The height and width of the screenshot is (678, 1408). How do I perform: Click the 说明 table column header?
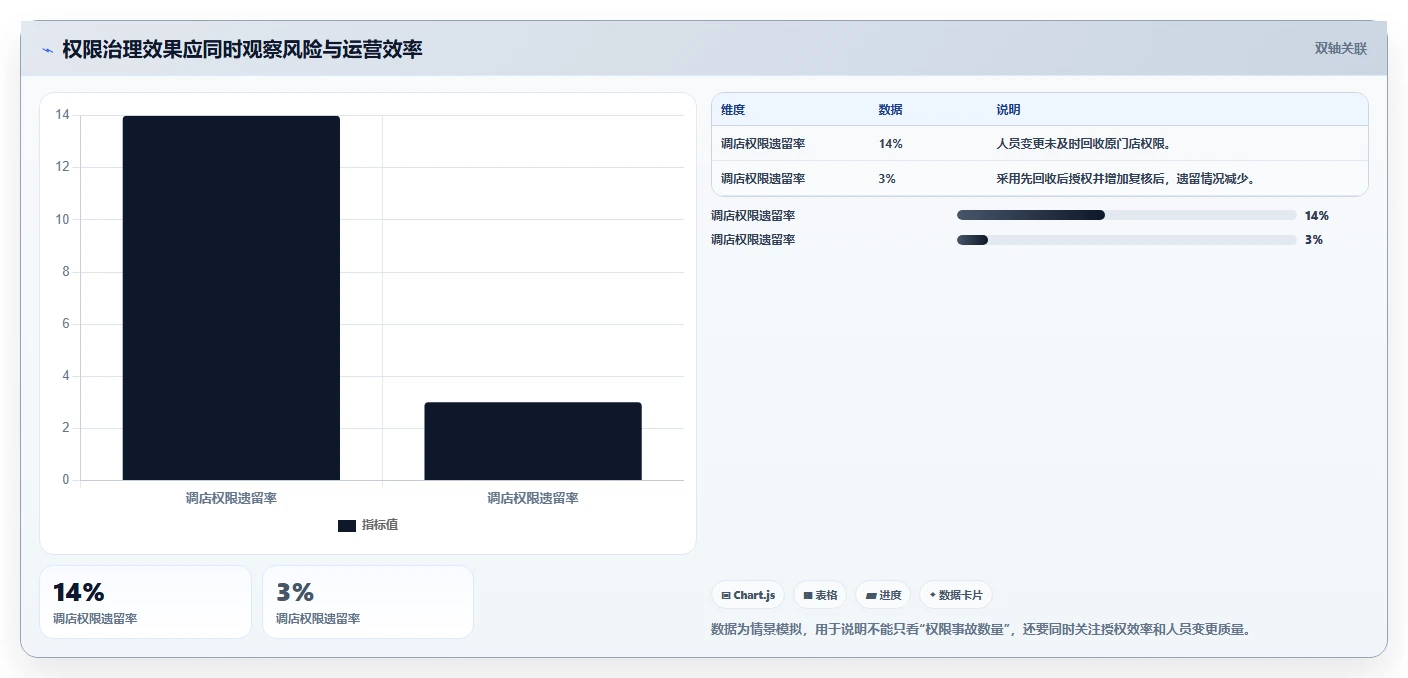1008,110
